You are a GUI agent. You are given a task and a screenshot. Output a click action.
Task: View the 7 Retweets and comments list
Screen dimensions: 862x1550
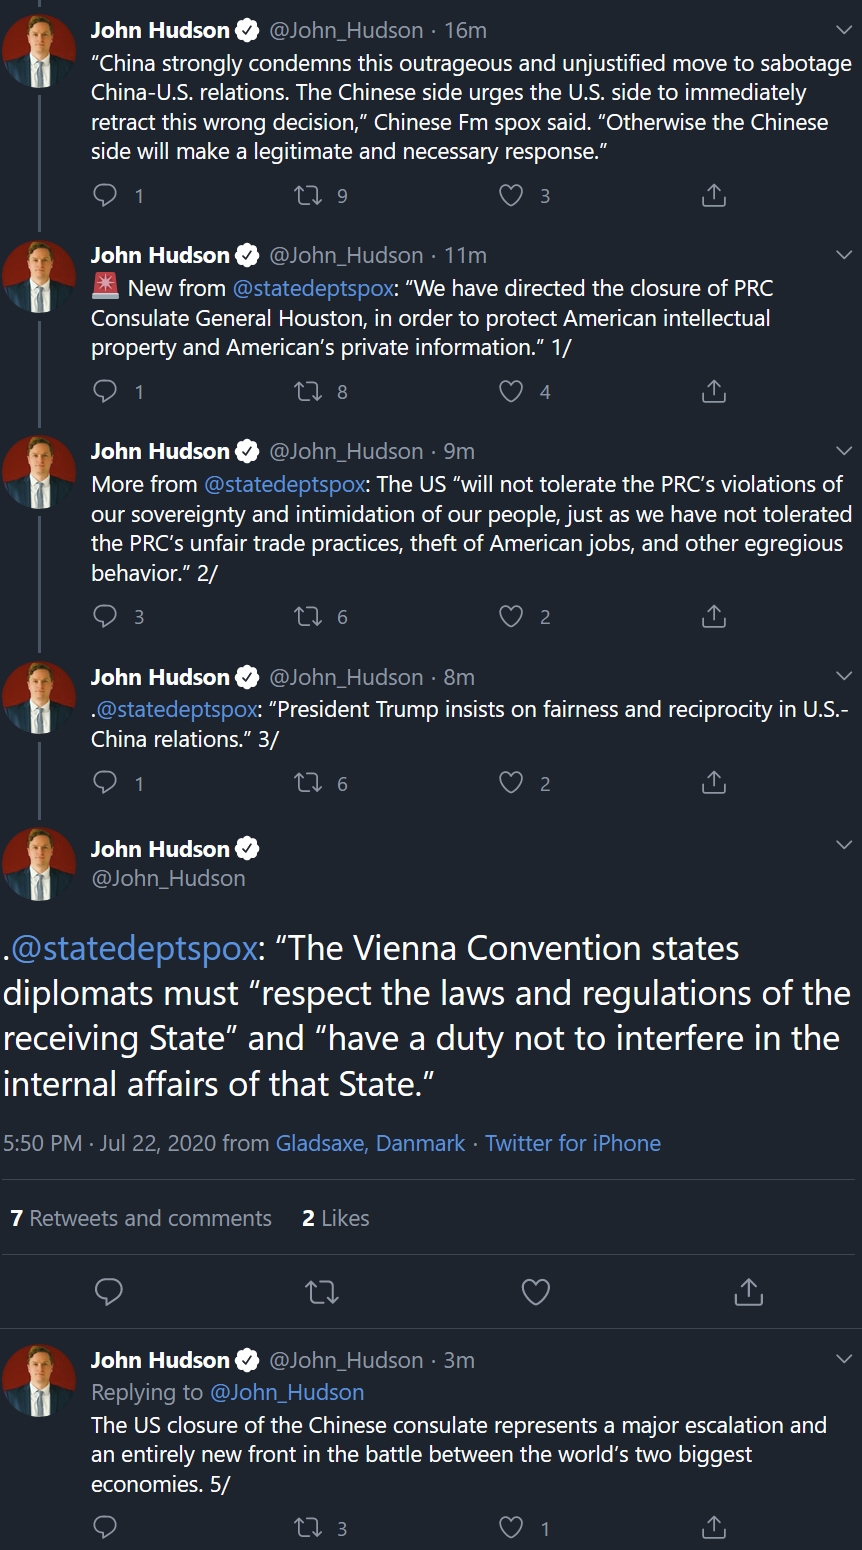[x=141, y=1218]
